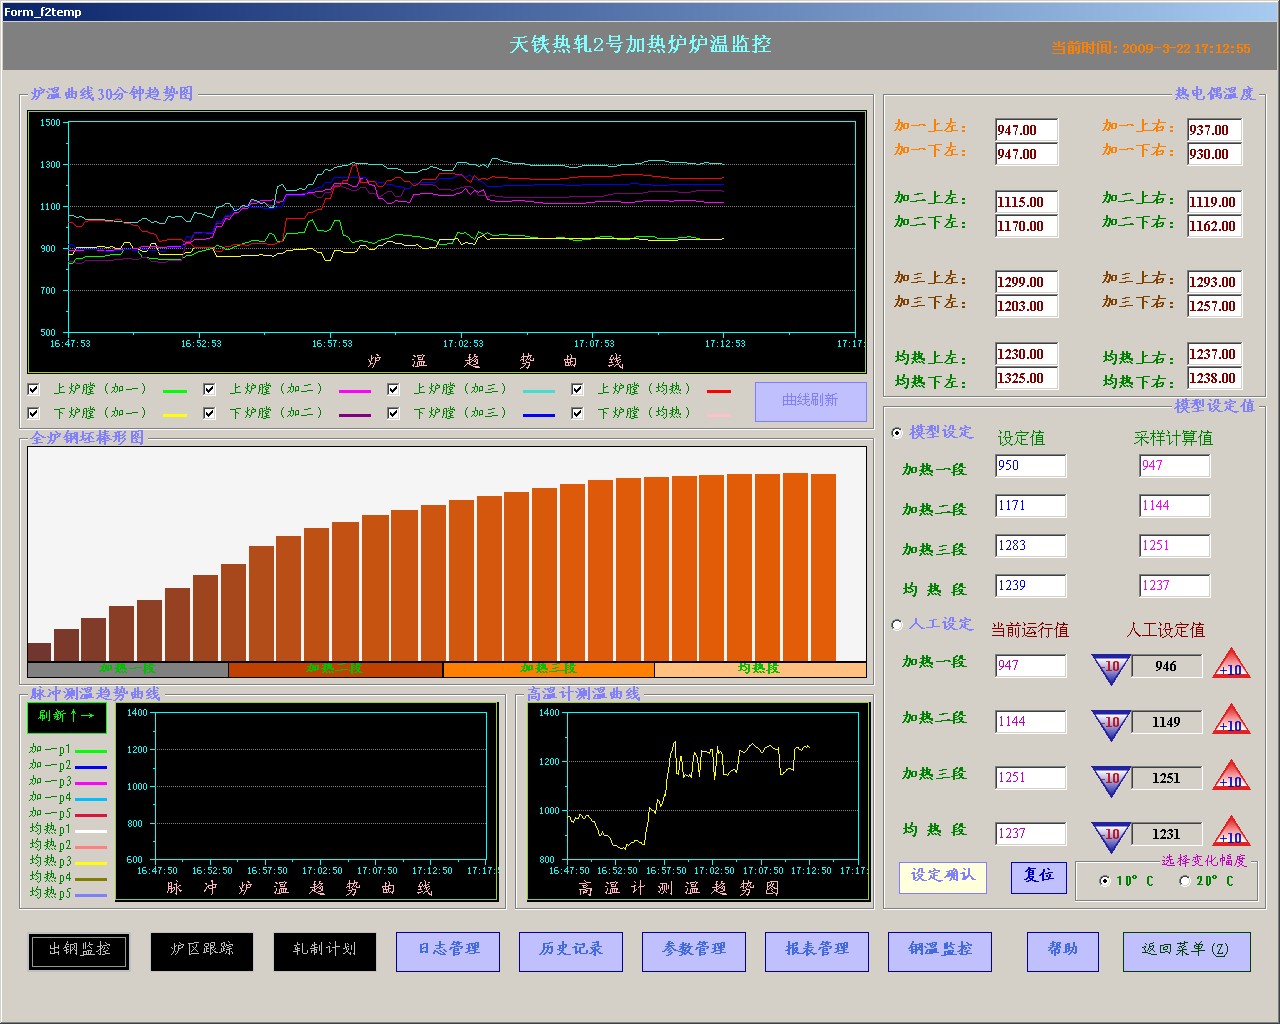Uncheck the 上炉膛（加一） curve checkbox
The image size is (1280, 1024).
click(x=34, y=389)
